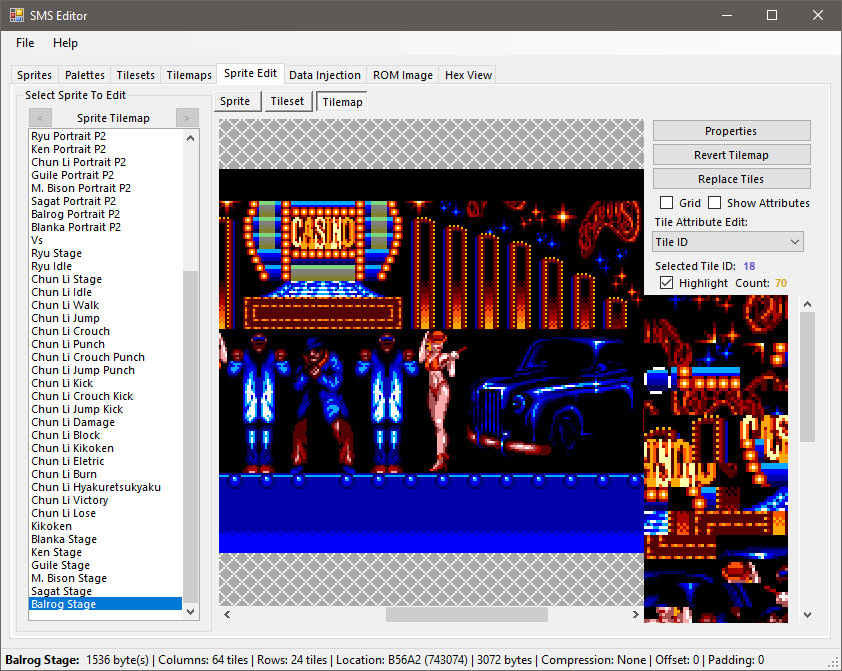This screenshot has height=671, width=842.
Task: Switch to the Tilemaps tab
Action: coord(189,75)
